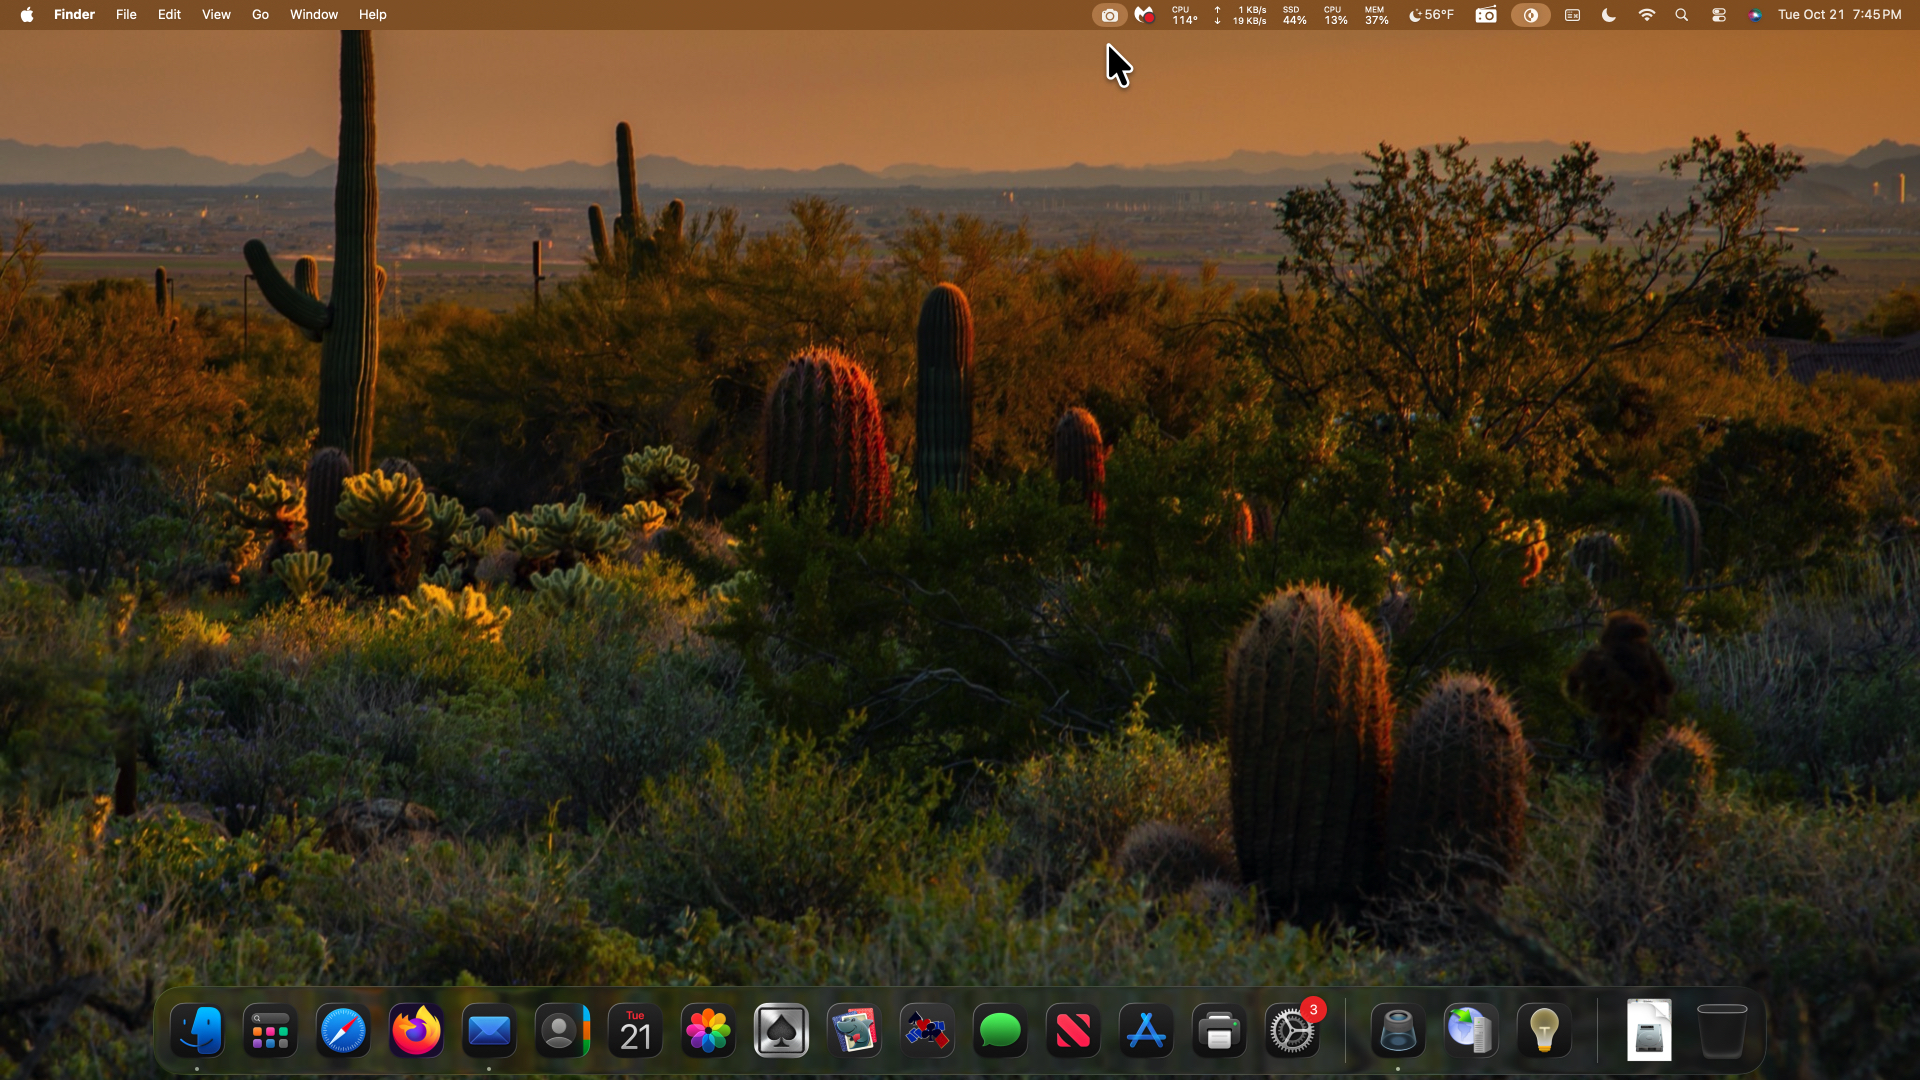
Task: Expand the 56°F weather menu item
Action: (x=1431, y=15)
